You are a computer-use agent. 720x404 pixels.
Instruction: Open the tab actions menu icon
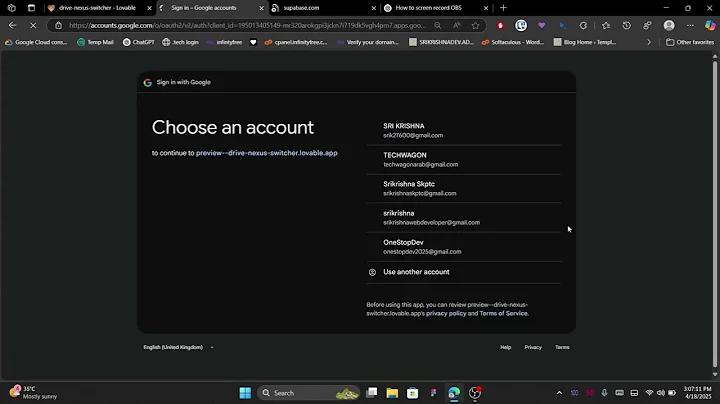[x=31, y=8]
